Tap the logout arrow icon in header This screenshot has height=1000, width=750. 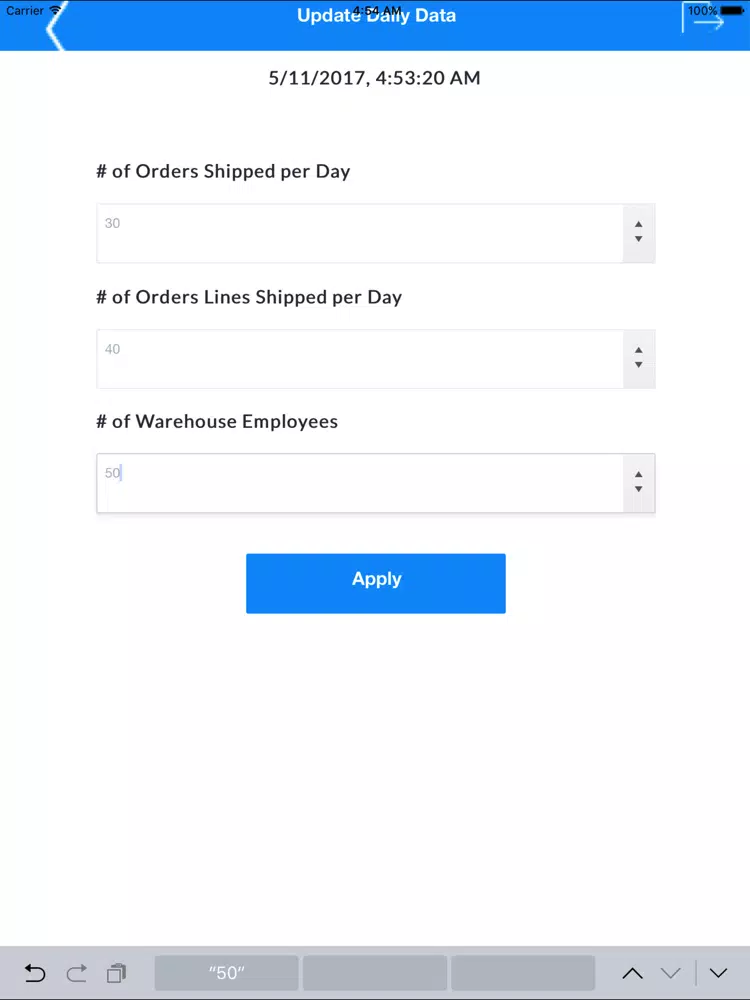[703, 22]
